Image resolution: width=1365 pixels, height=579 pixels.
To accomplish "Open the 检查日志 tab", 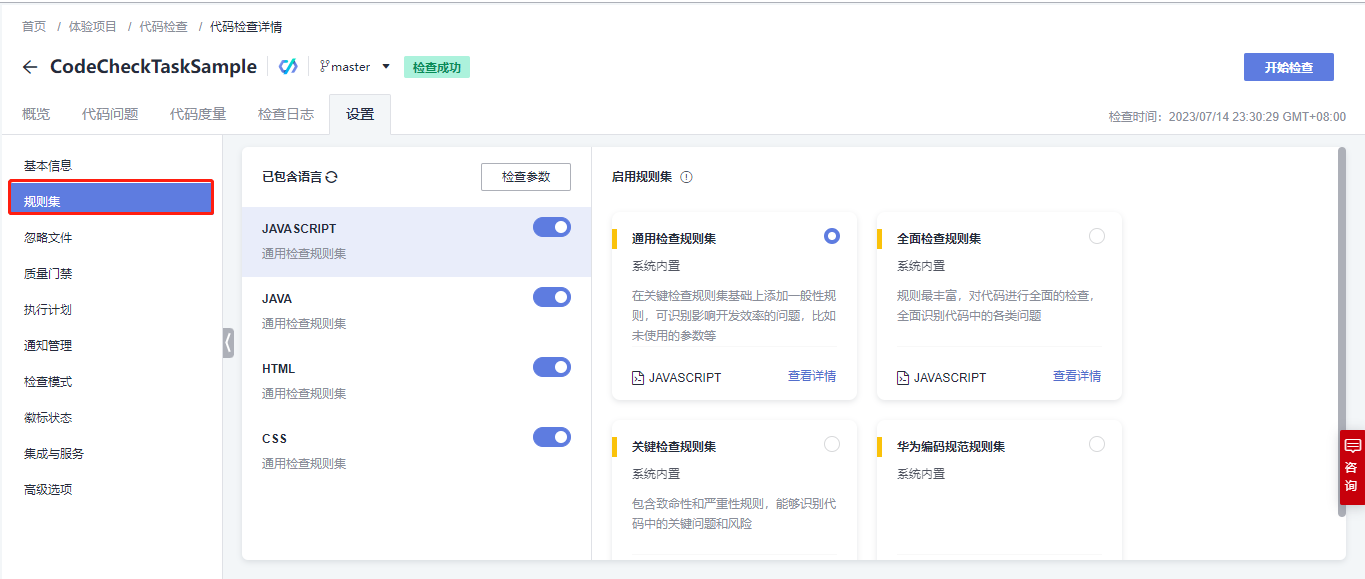I will [286, 114].
